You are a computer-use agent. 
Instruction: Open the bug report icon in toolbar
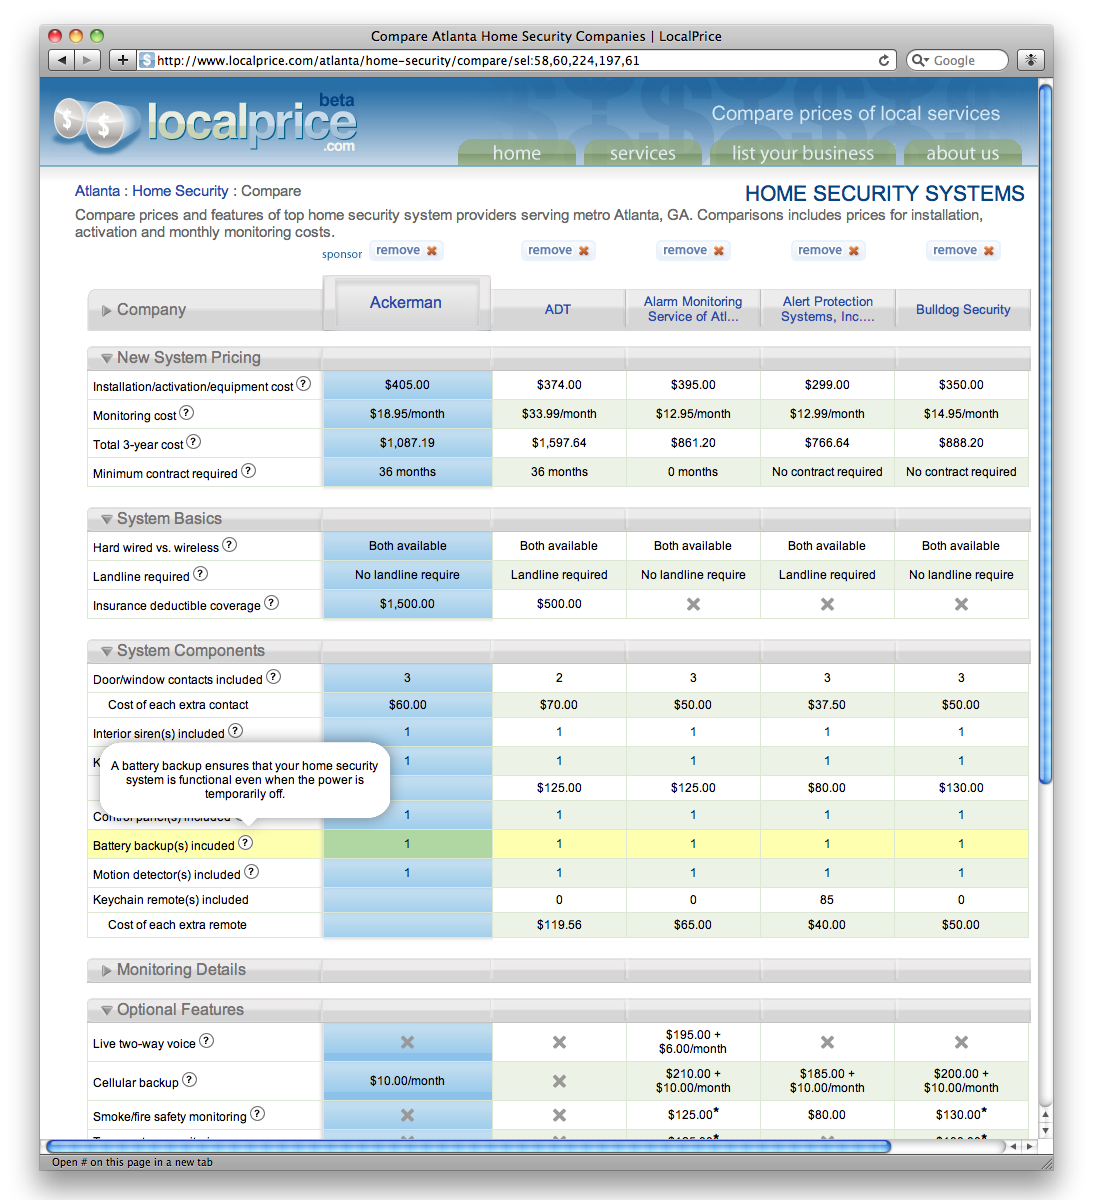[x=1031, y=60]
